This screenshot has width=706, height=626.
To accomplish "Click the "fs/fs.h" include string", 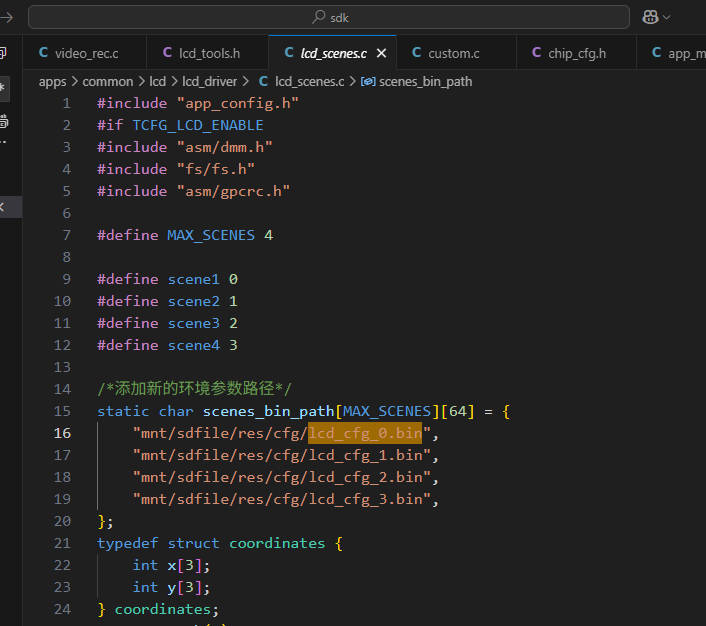I will click(215, 169).
